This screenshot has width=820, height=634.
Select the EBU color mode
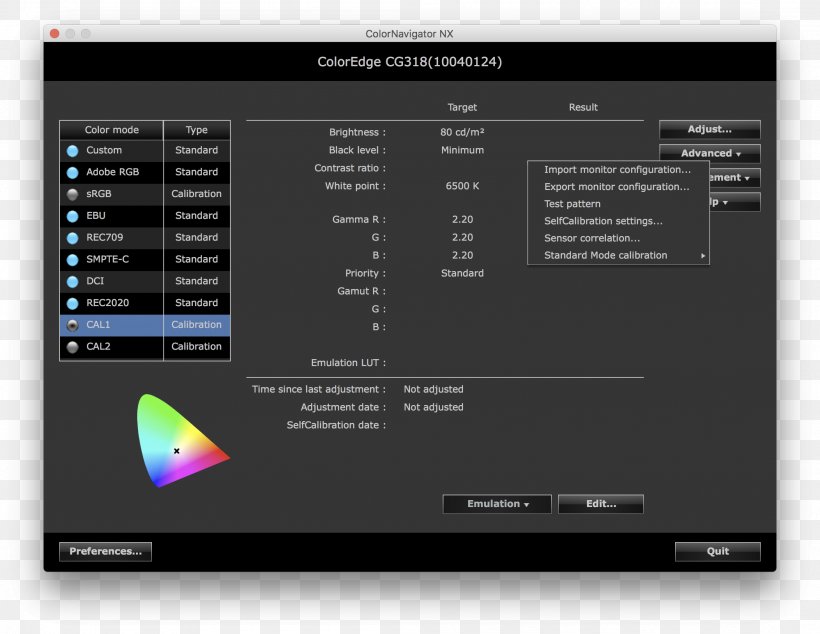[145, 216]
